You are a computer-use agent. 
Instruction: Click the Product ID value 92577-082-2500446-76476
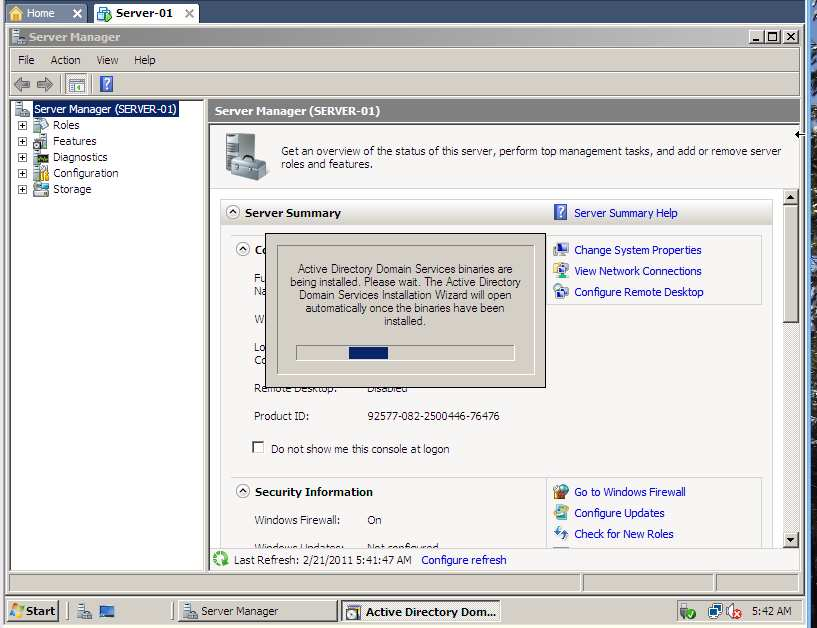click(x=433, y=416)
